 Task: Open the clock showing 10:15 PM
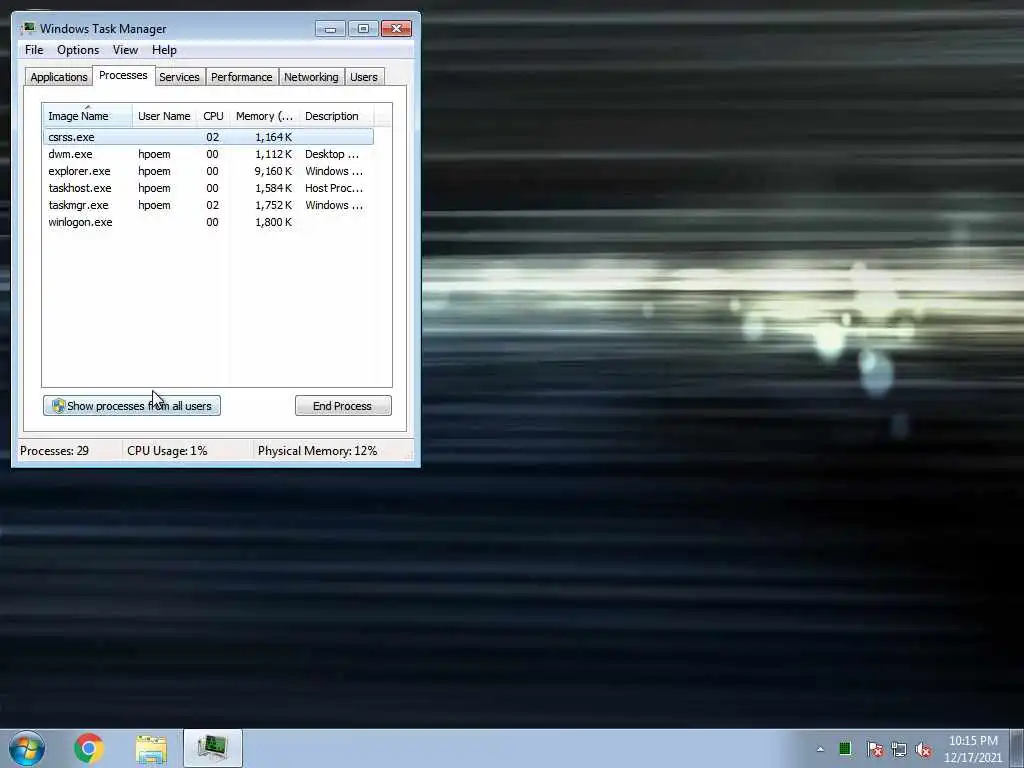(x=973, y=749)
